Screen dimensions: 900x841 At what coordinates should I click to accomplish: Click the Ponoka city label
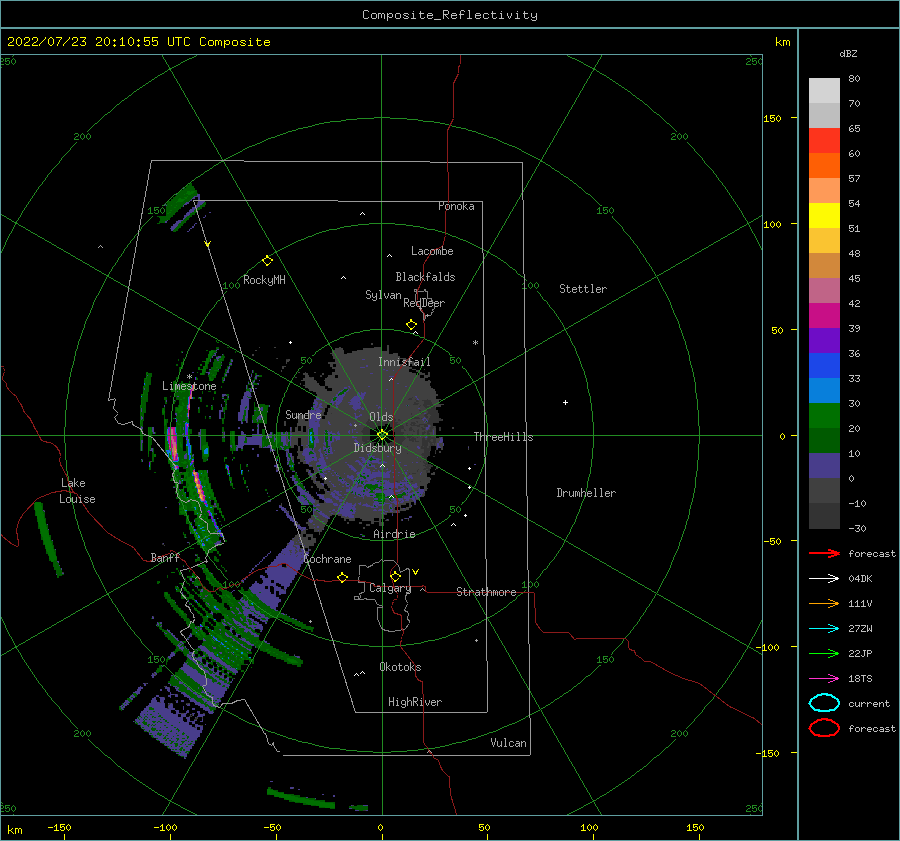pos(456,206)
